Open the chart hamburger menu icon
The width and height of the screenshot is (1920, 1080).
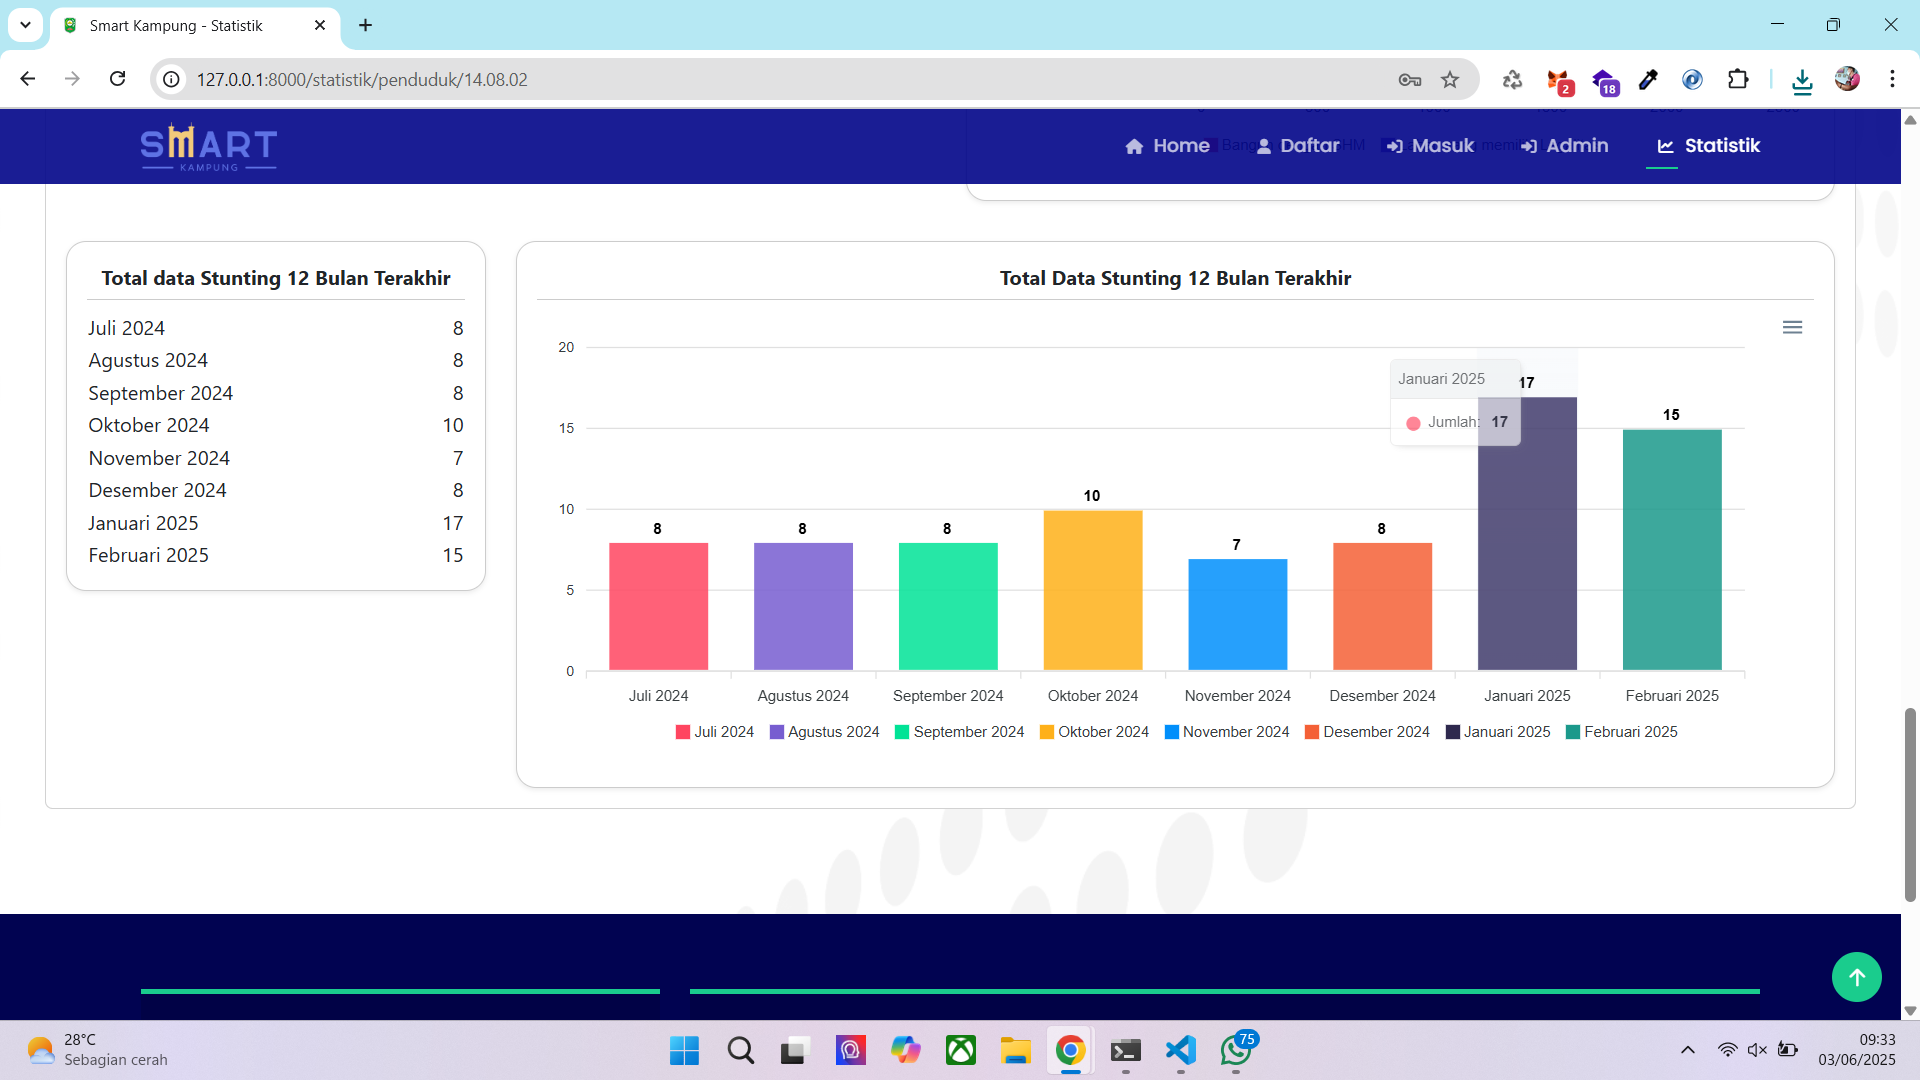(x=1792, y=327)
